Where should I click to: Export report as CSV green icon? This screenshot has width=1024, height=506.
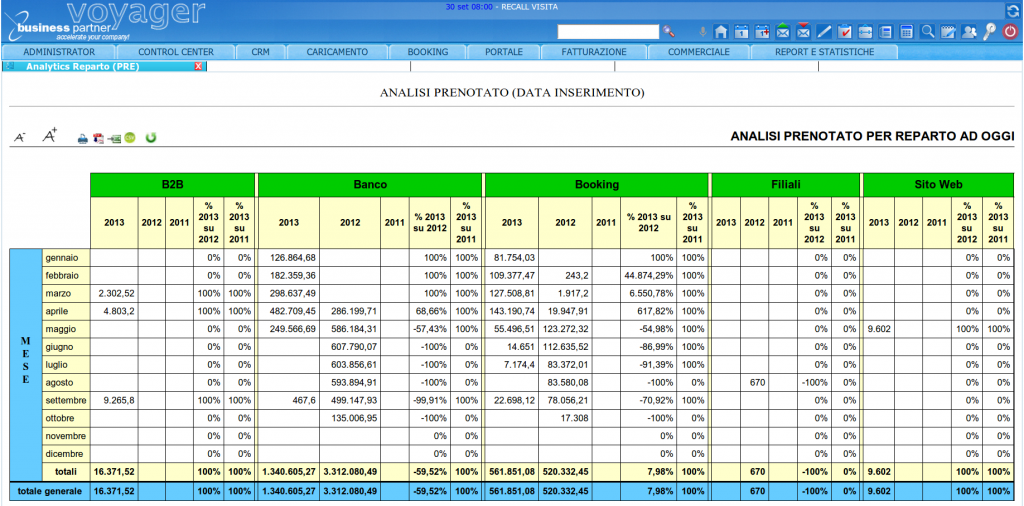(x=130, y=138)
